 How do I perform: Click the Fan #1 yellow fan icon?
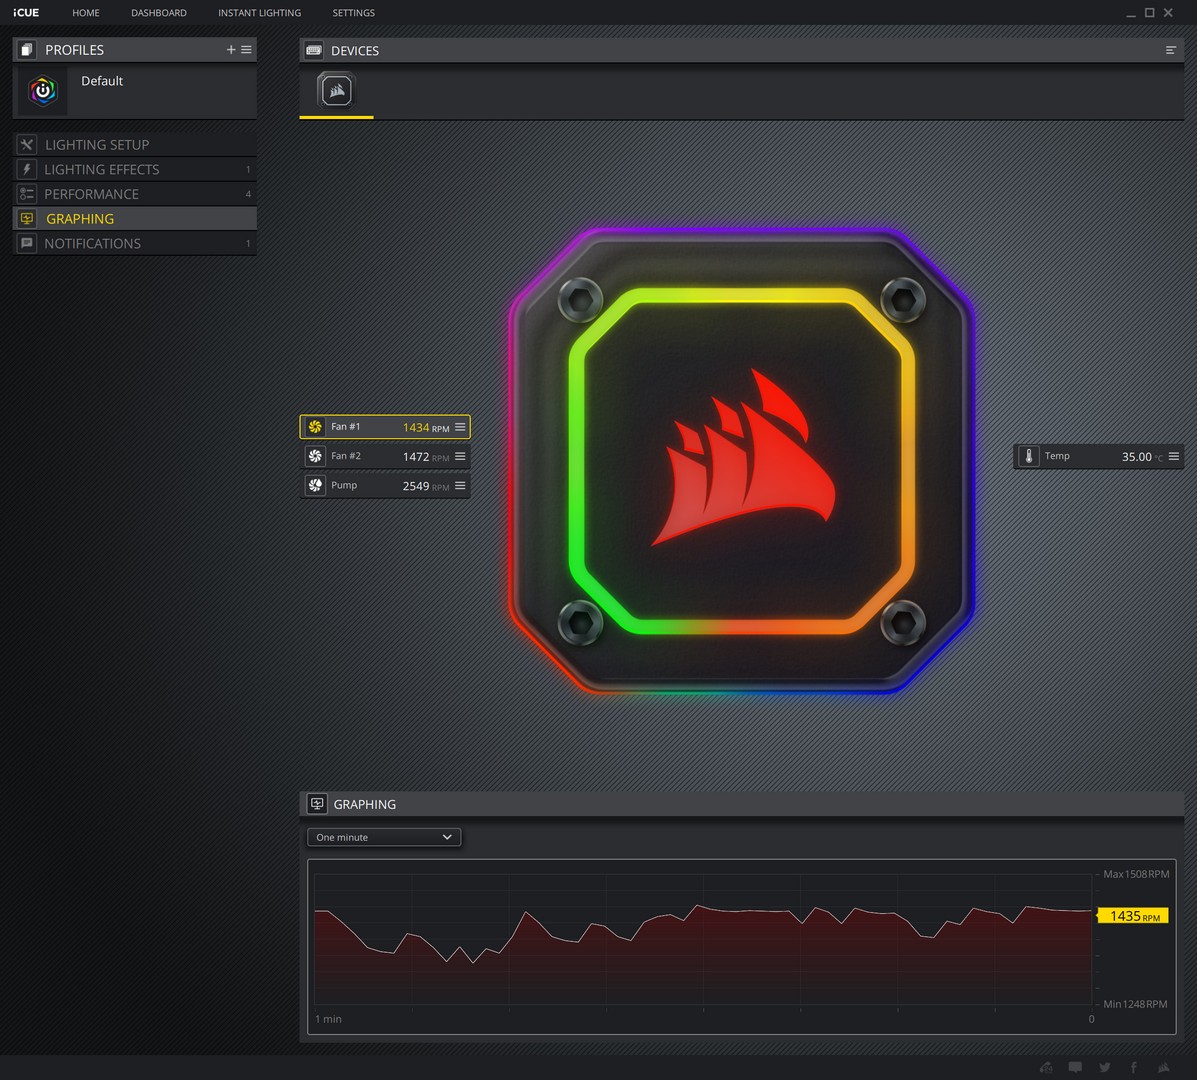[x=315, y=427]
